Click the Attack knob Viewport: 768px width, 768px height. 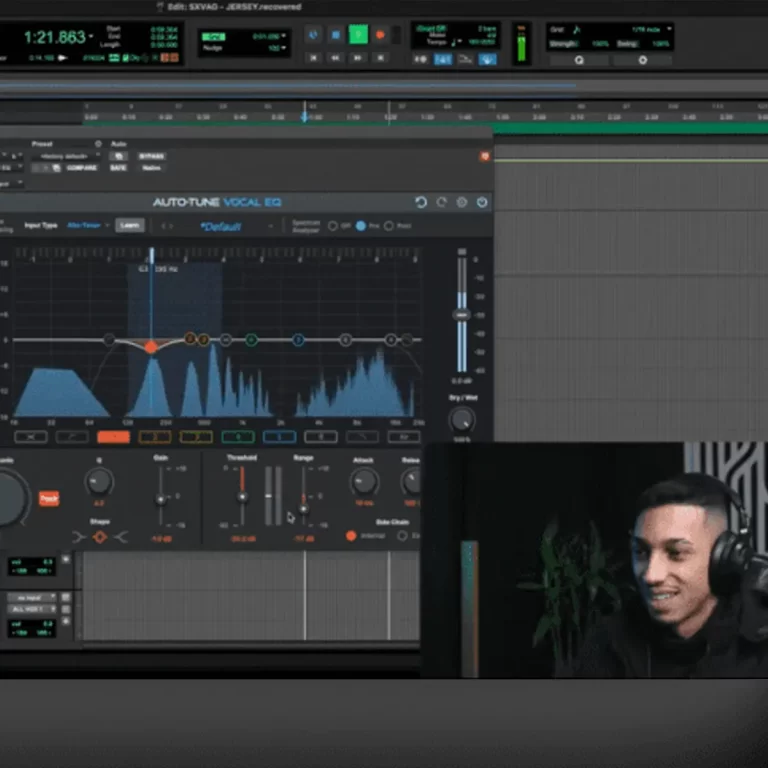click(x=364, y=482)
